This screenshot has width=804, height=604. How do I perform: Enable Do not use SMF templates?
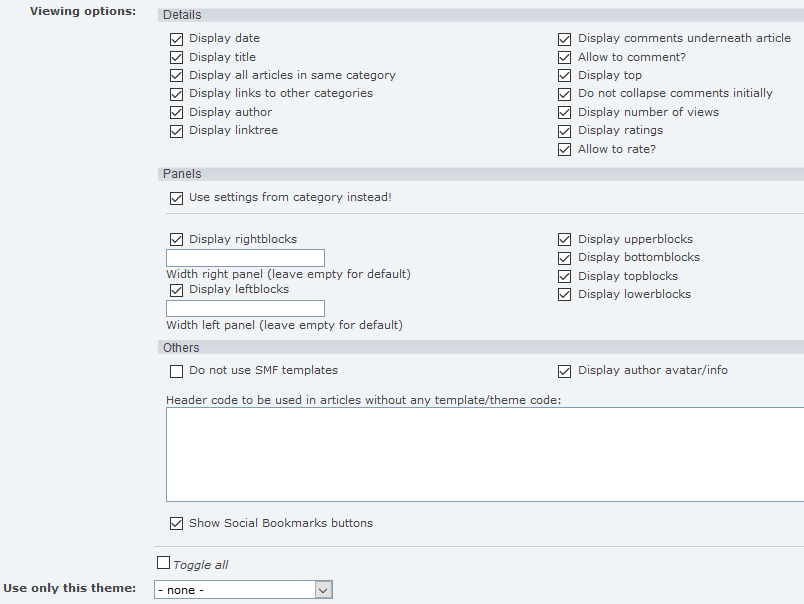click(x=177, y=371)
